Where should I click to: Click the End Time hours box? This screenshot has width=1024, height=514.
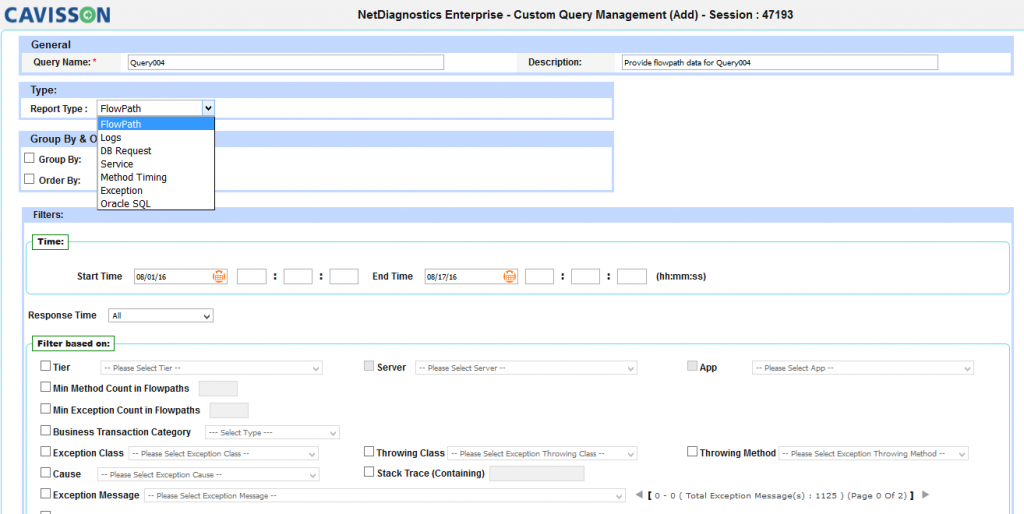tap(539, 276)
